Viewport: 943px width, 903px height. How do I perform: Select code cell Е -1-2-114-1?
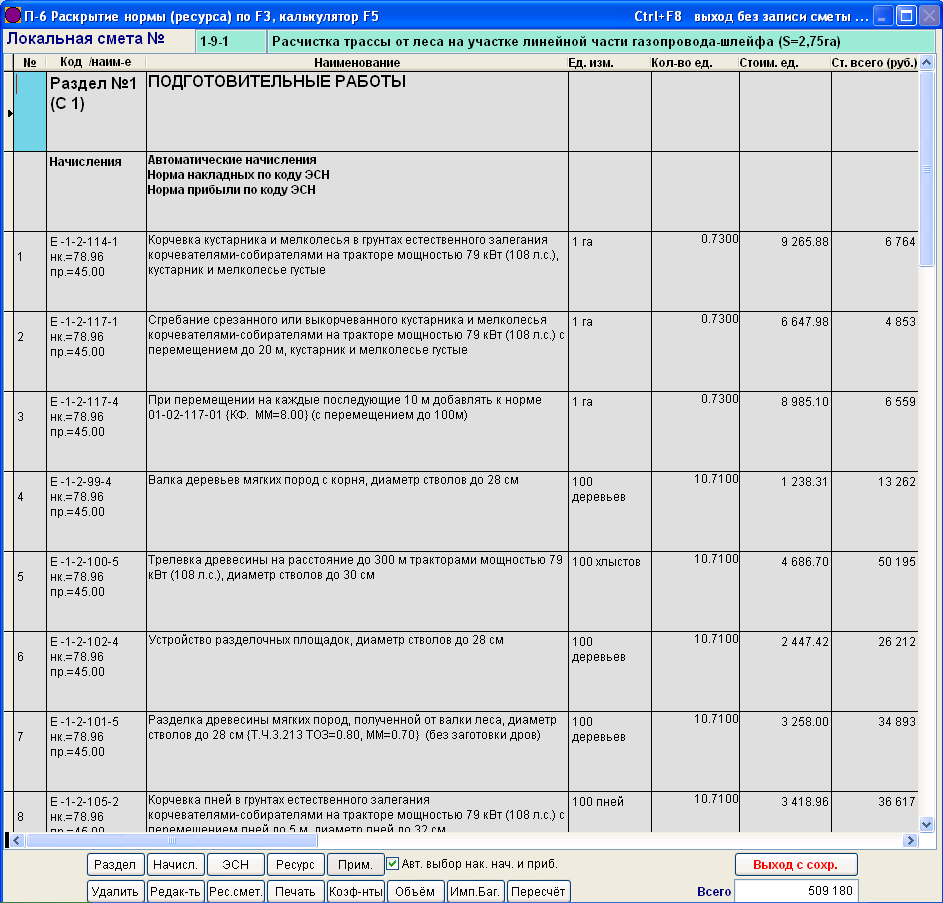[96, 271]
